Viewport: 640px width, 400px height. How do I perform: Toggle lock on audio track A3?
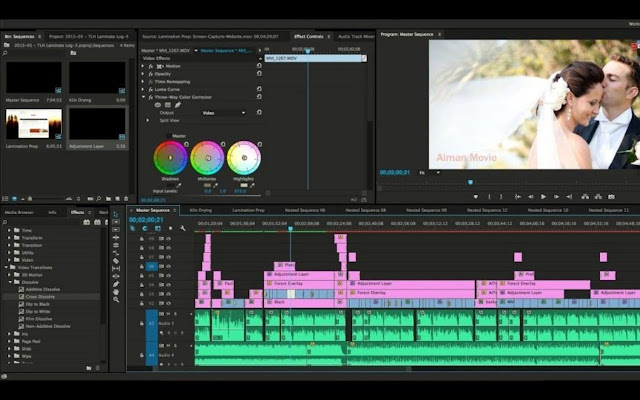tap(141, 323)
